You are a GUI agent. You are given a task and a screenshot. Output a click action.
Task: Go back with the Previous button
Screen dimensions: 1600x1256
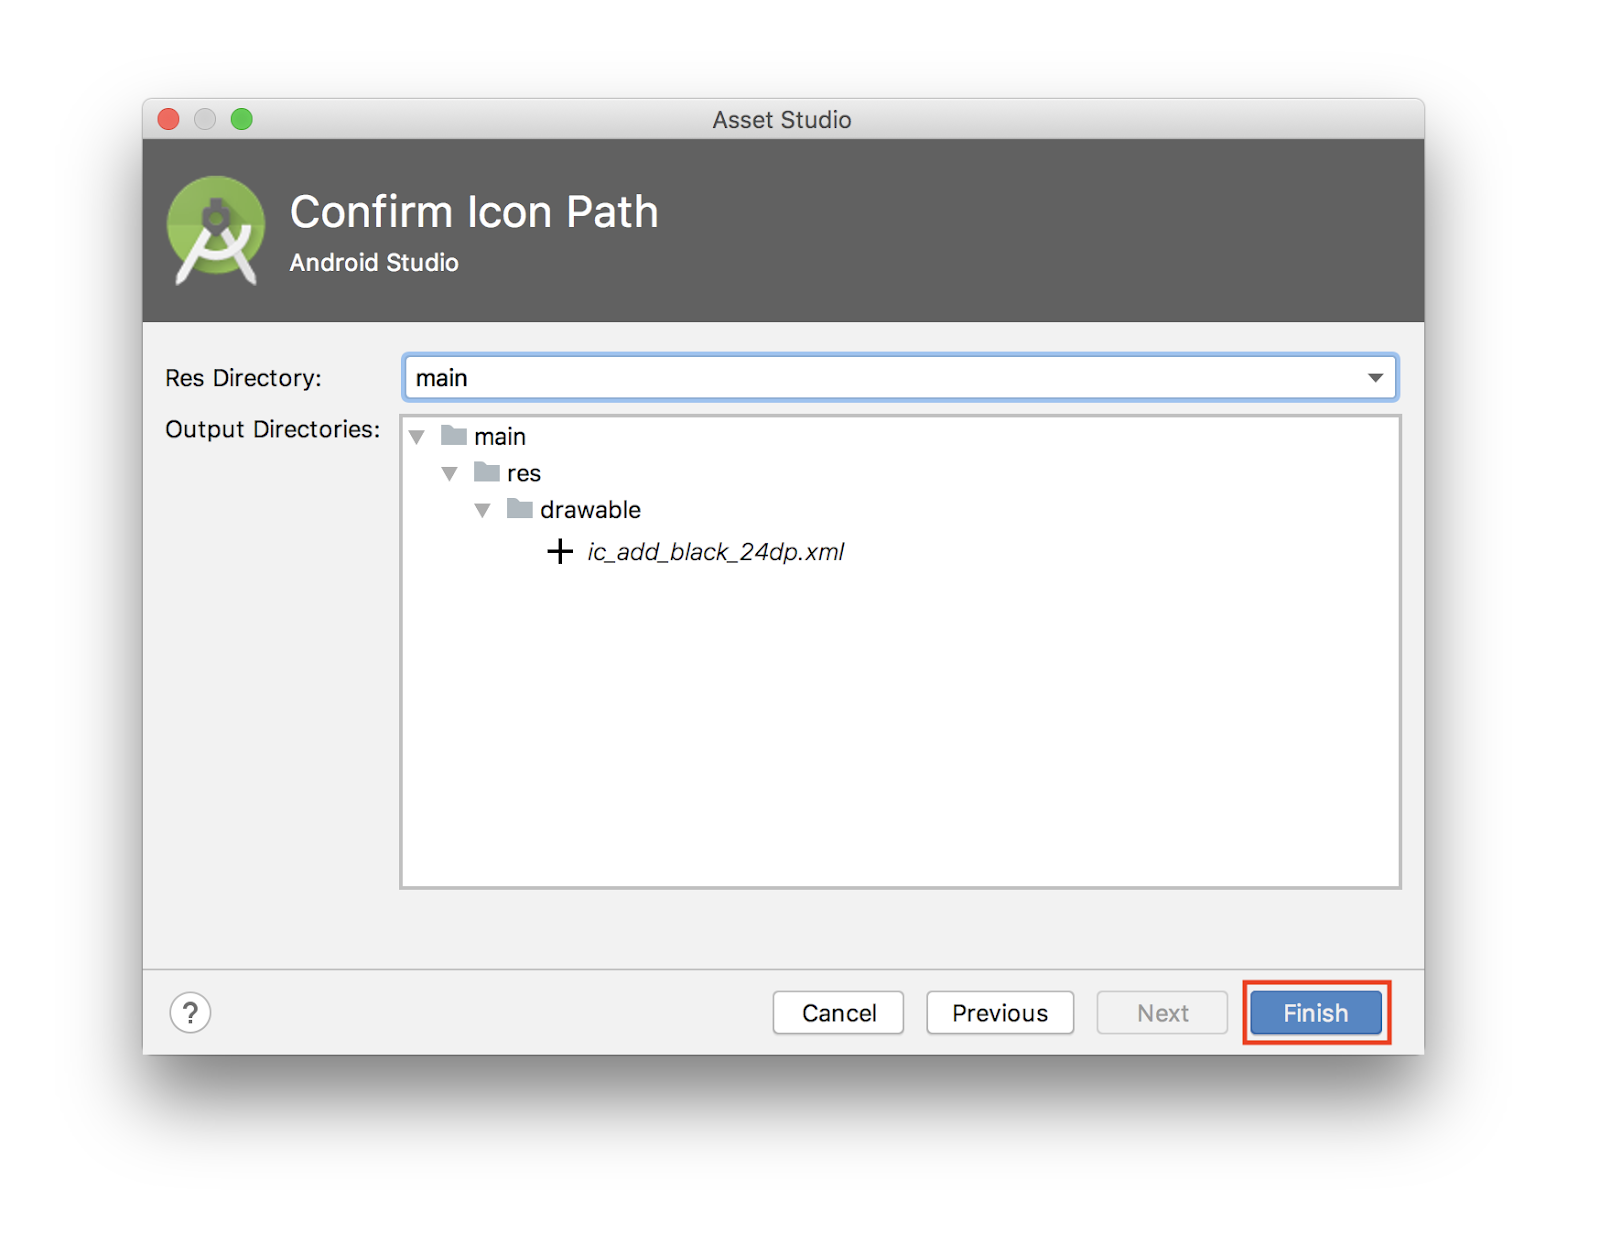point(999,1013)
